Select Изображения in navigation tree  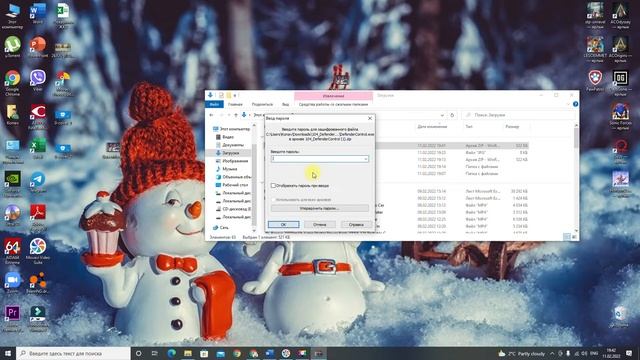pyautogui.click(x=235, y=161)
